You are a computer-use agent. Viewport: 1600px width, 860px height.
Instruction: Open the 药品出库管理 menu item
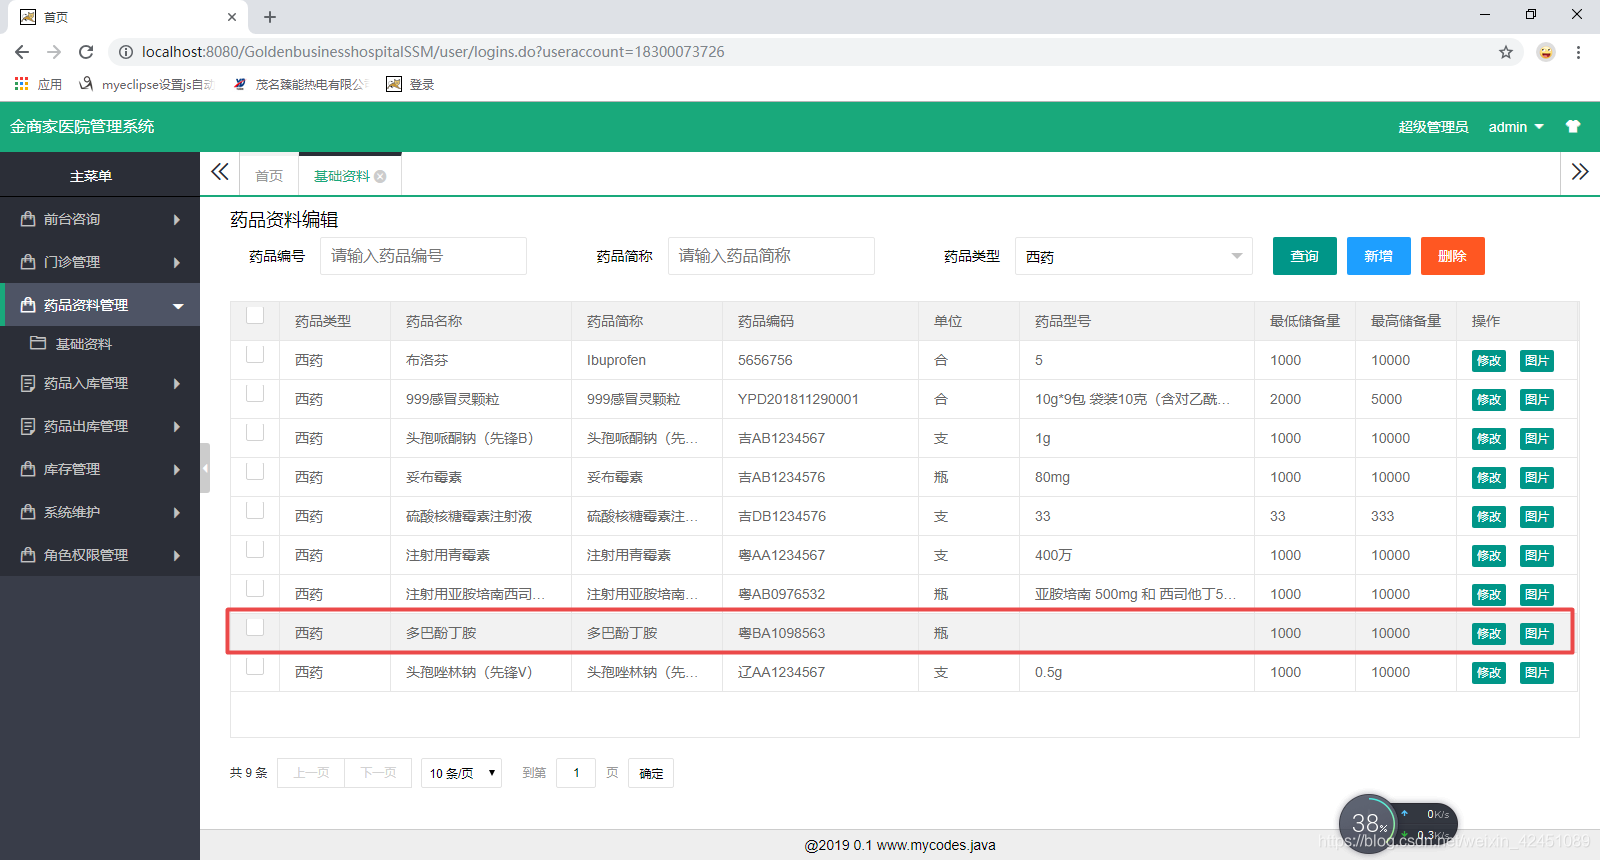click(100, 426)
